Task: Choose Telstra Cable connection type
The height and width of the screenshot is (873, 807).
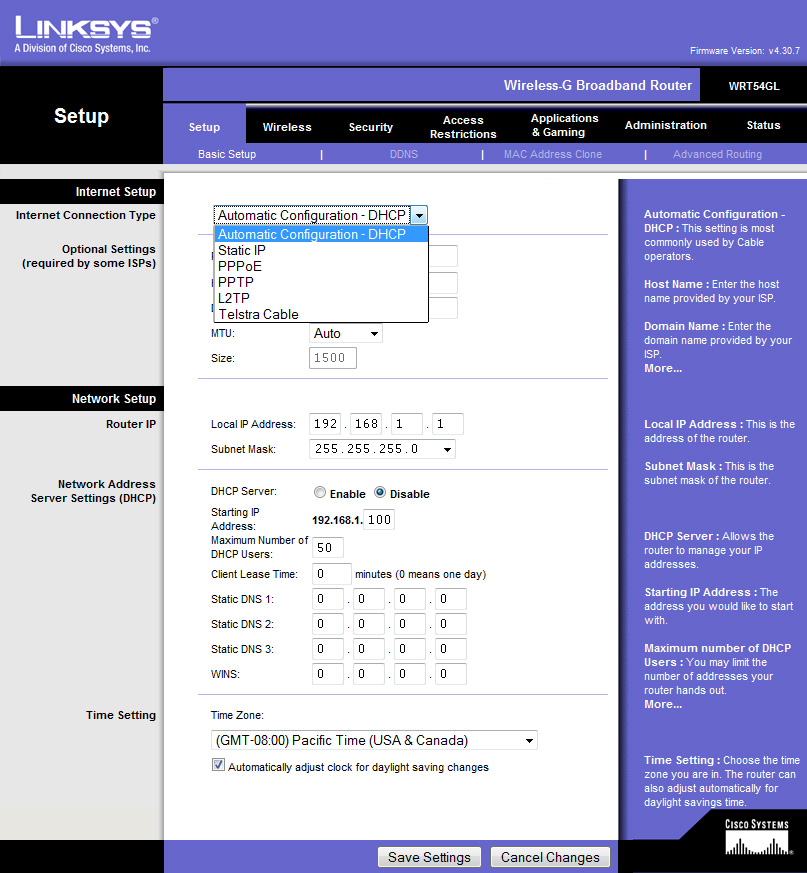Action: tap(321, 314)
